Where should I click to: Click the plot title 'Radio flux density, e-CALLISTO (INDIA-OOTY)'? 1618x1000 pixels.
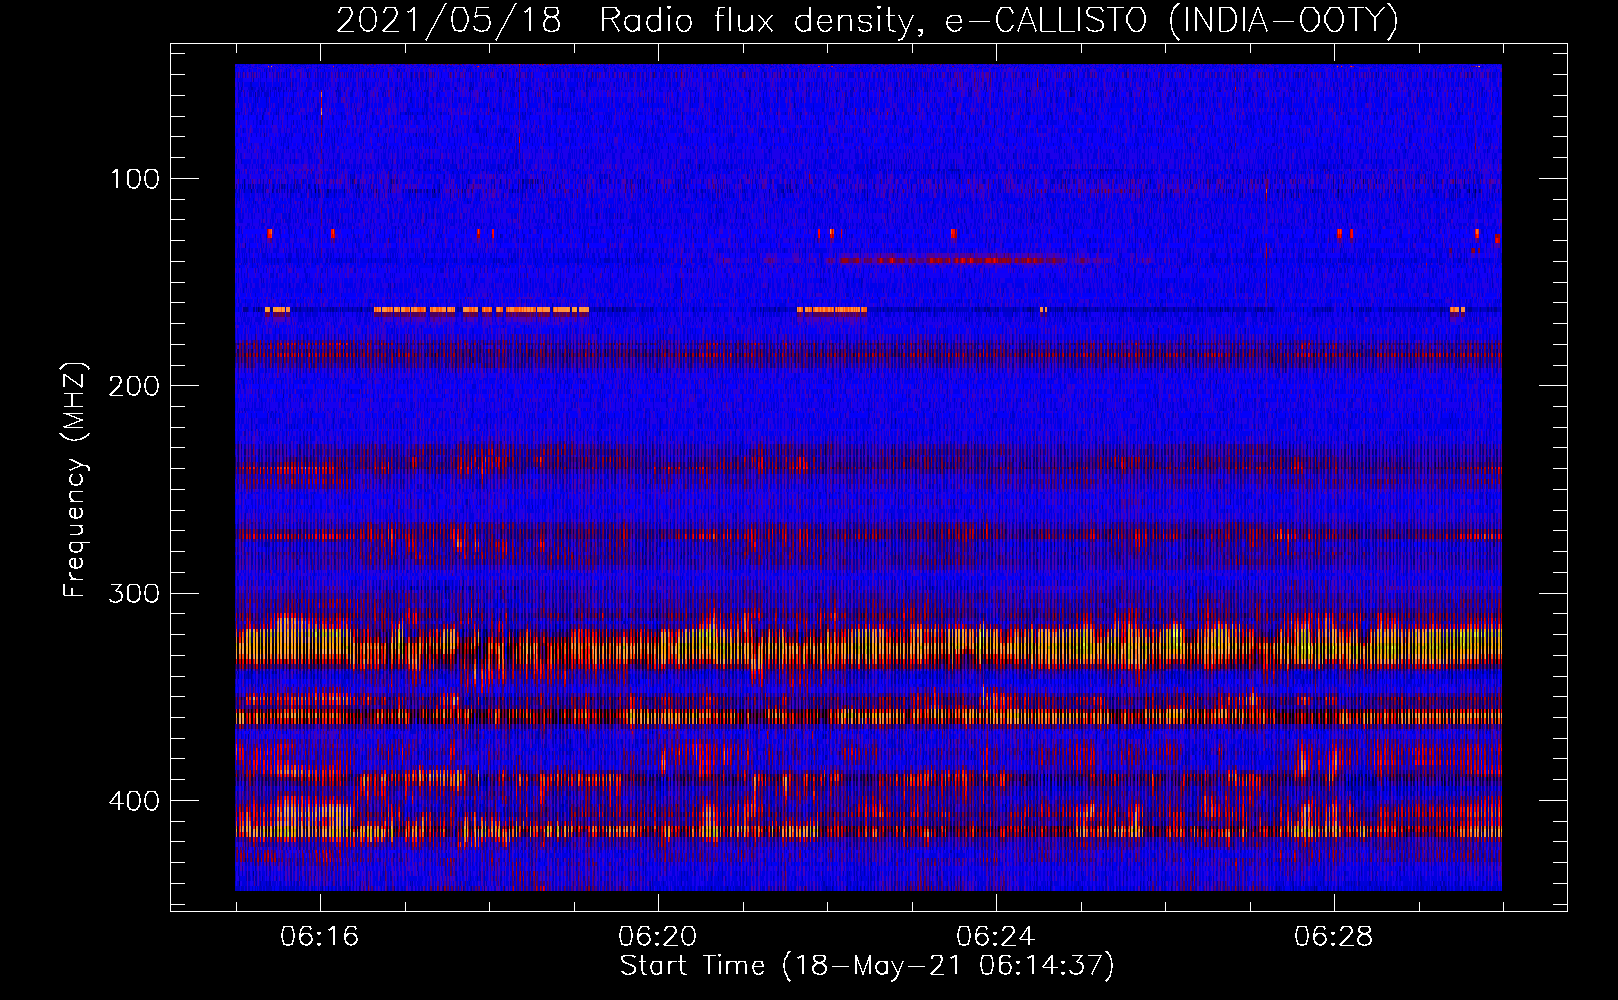tap(998, 21)
